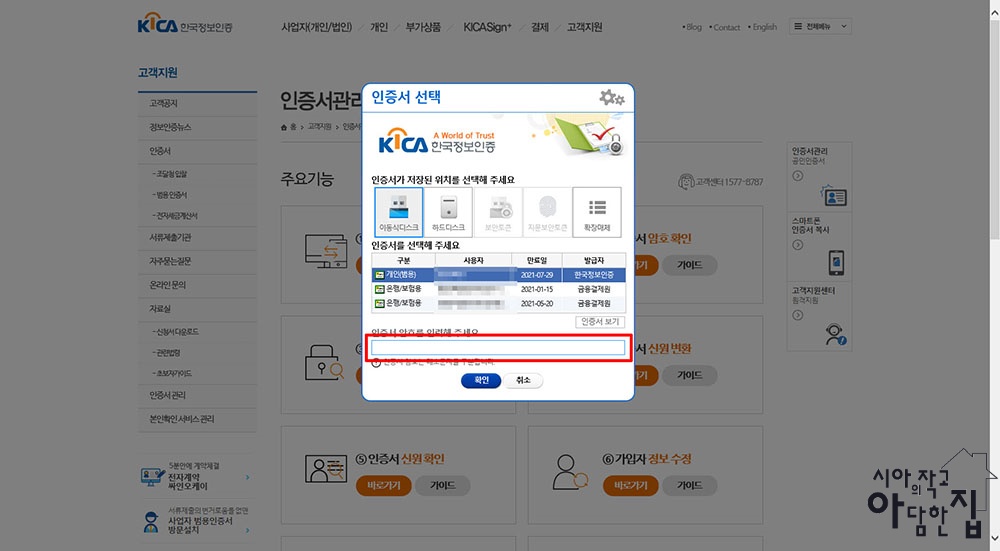The image size is (1000, 551).
Task: Select the 개인(범용) certificate row
Action: [498, 275]
